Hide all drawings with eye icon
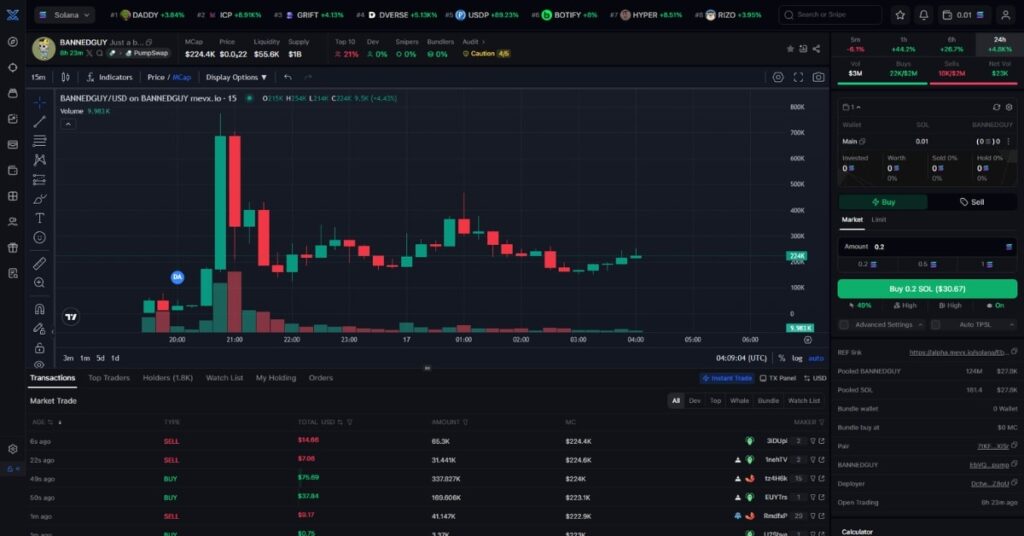Image resolution: width=1024 pixels, height=536 pixels. pos(39,365)
